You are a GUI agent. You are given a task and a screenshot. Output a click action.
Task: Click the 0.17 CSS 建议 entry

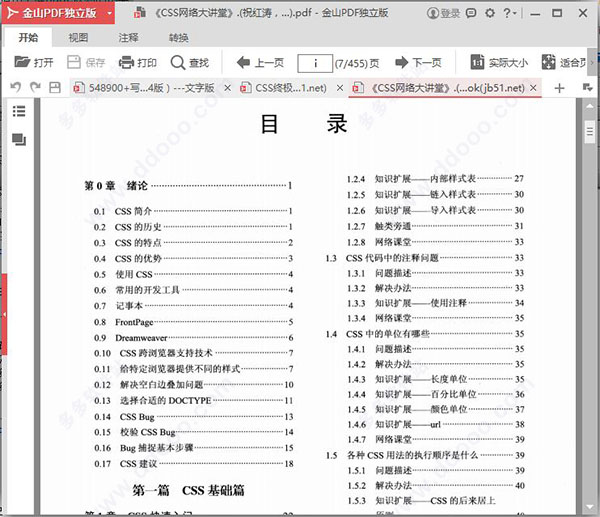pyautogui.click(x=194, y=464)
